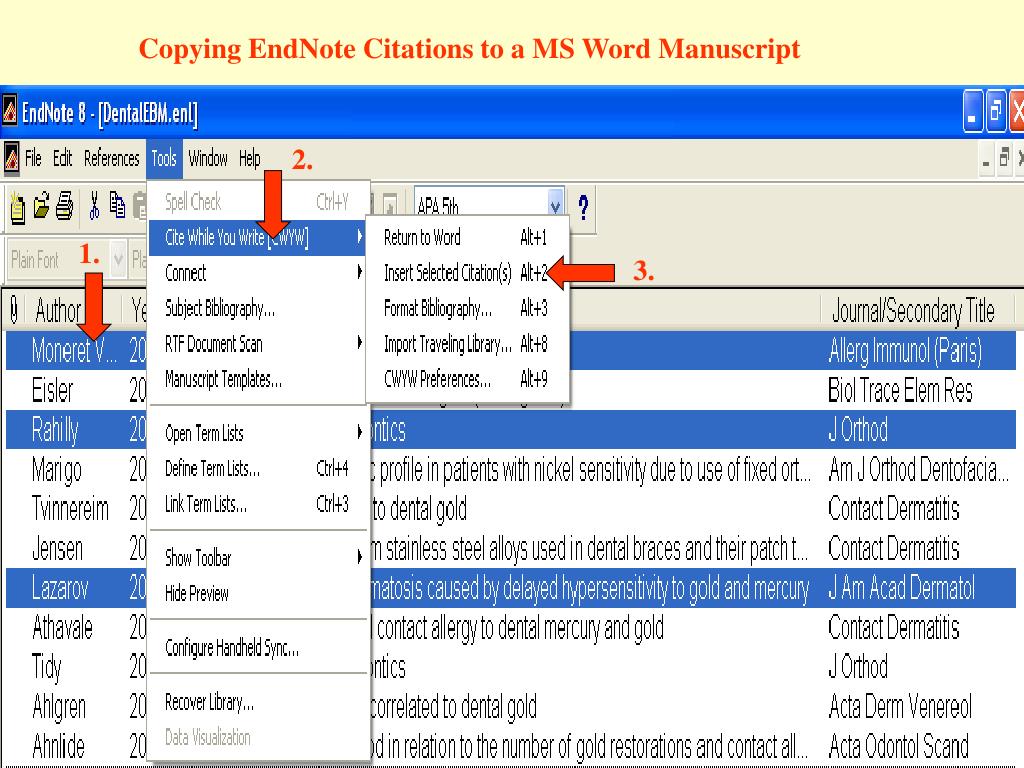Choose Link Term Lists menu entry
Viewport: 1024px width, 768px height.
click(x=257, y=504)
